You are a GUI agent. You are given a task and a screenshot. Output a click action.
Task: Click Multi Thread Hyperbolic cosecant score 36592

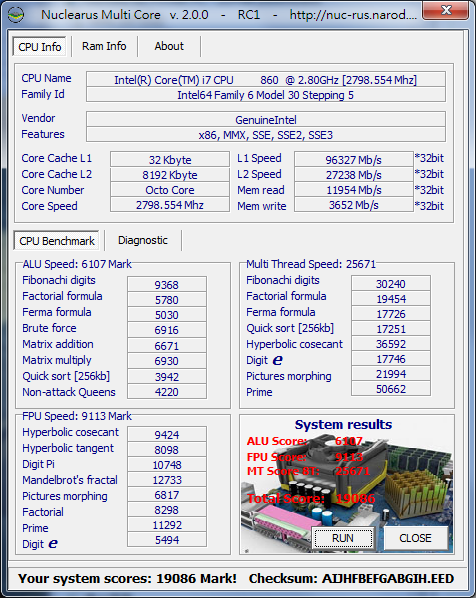[x=391, y=344]
